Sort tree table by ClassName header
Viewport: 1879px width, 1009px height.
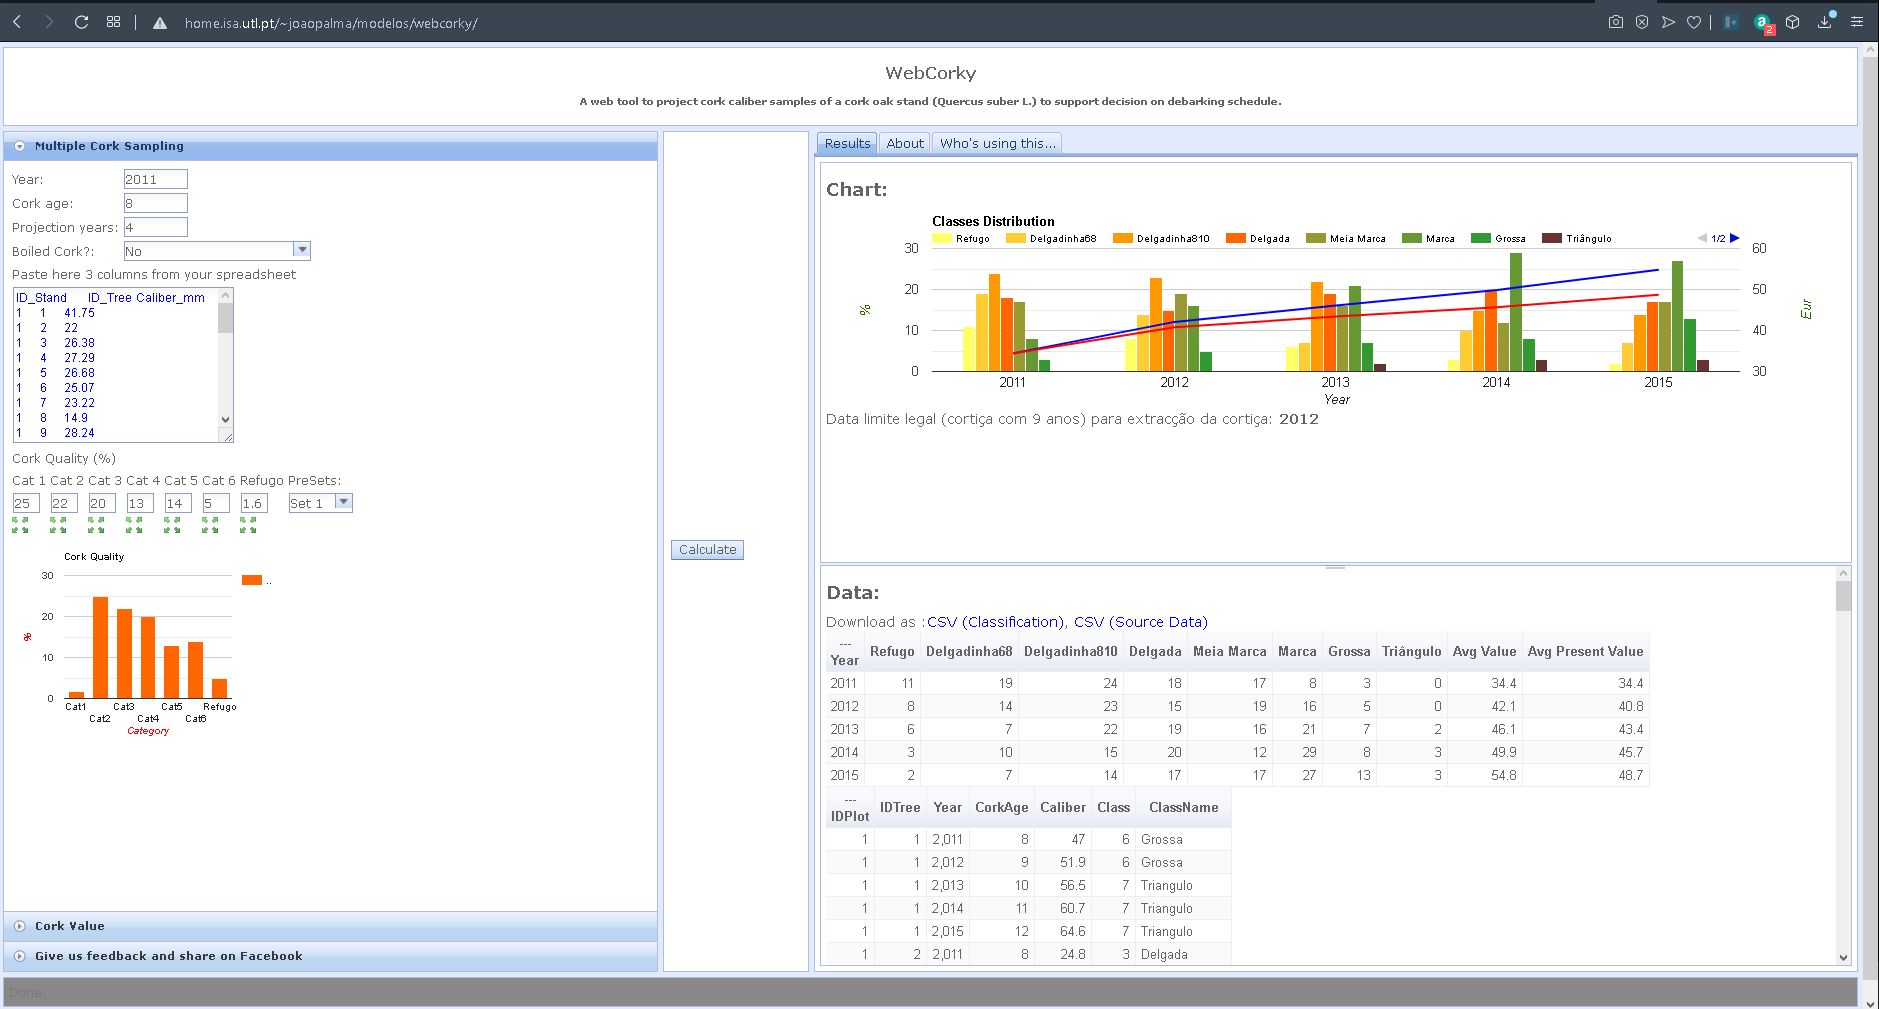click(x=1183, y=807)
